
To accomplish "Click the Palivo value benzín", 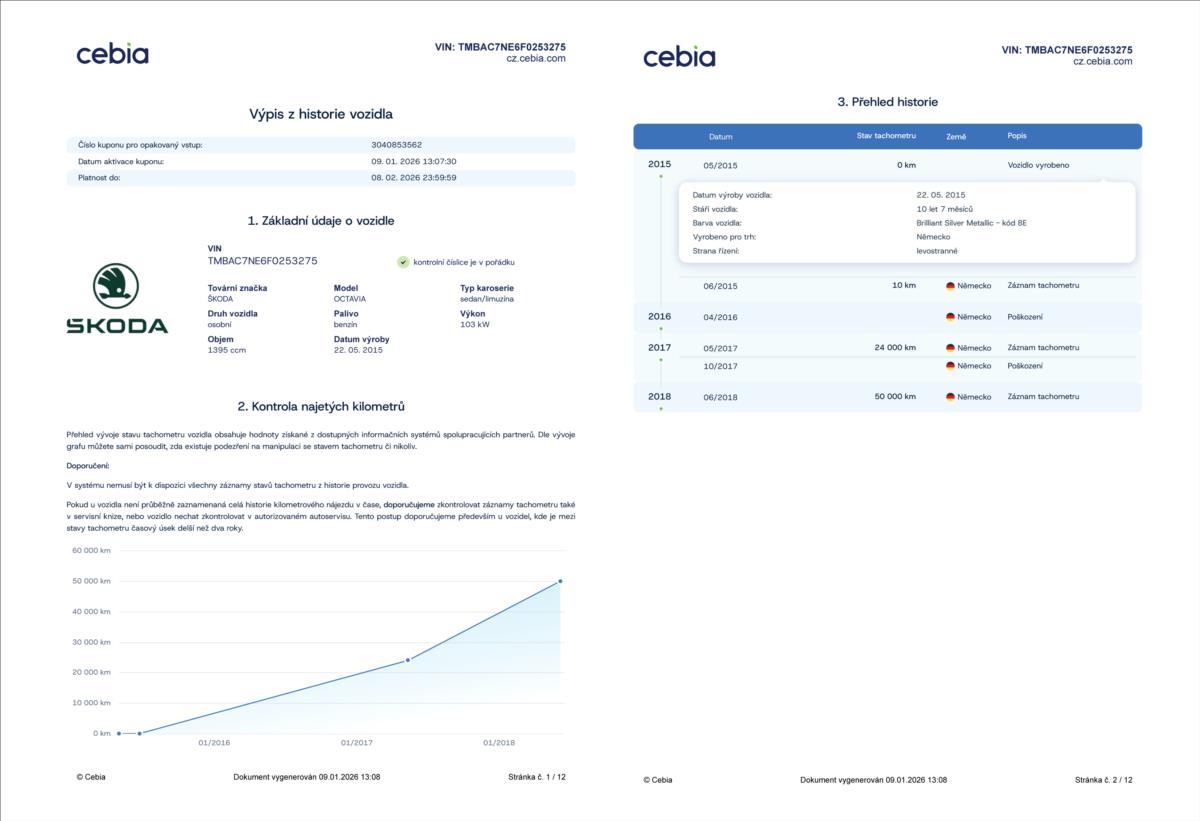I will pyautogui.click(x=345, y=324).
